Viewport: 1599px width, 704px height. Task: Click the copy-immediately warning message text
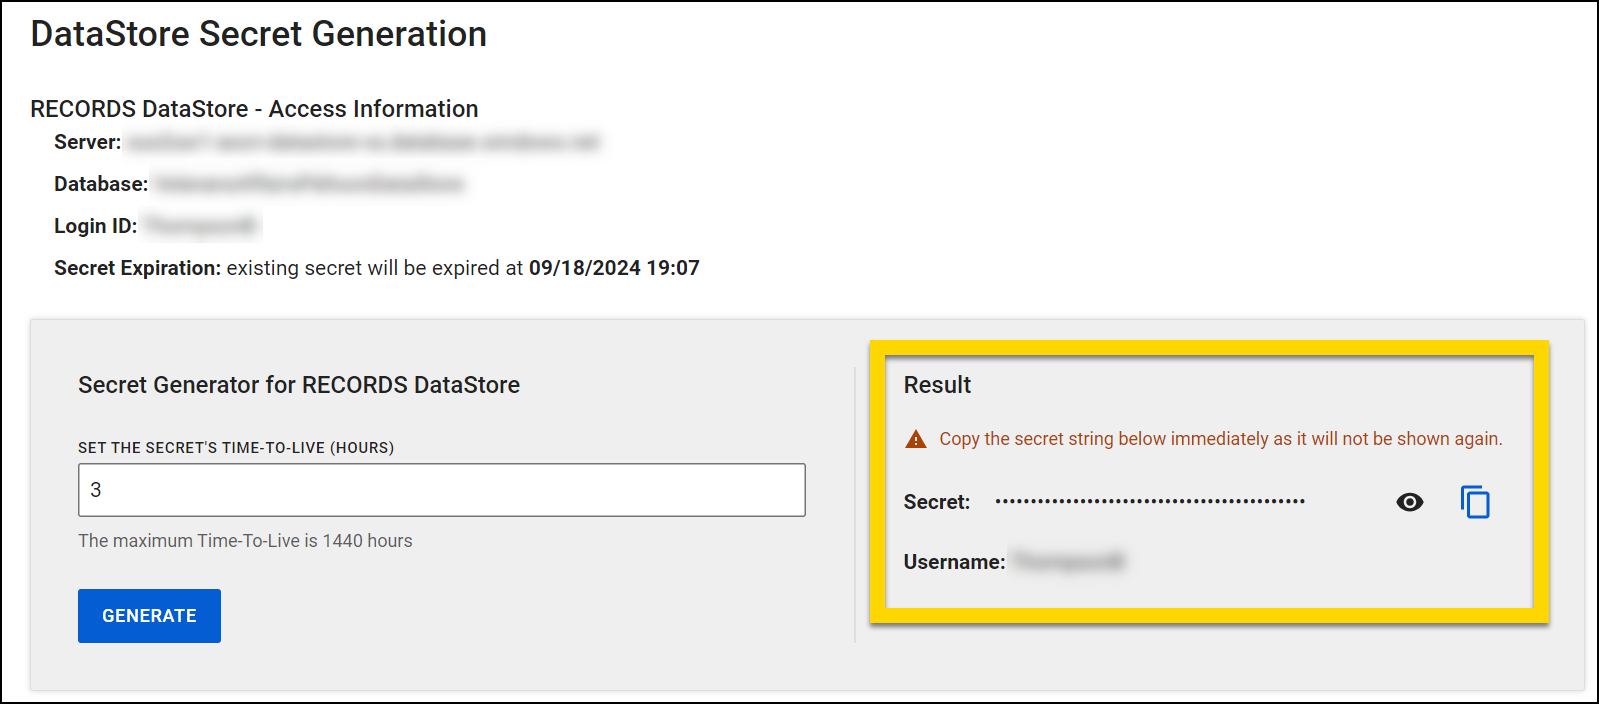click(x=1220, y=439)
